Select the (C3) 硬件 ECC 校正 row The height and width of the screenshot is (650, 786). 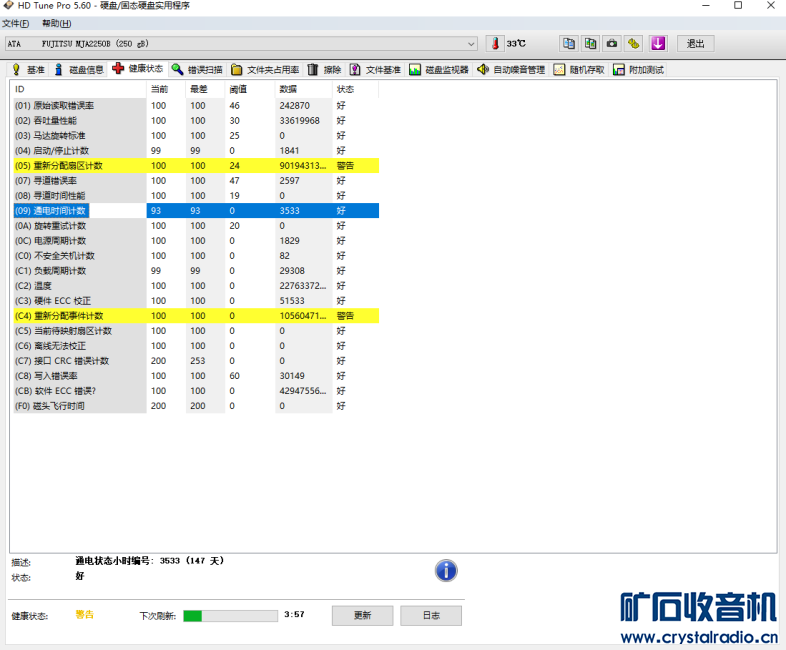coord(196,301)
